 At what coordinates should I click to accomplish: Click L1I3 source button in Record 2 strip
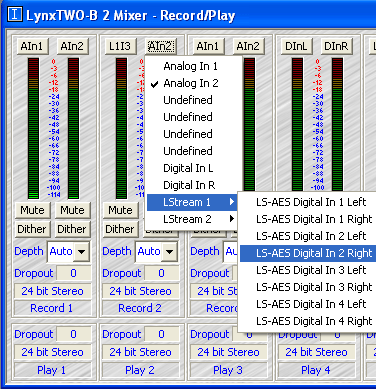[x=120, y=46]
